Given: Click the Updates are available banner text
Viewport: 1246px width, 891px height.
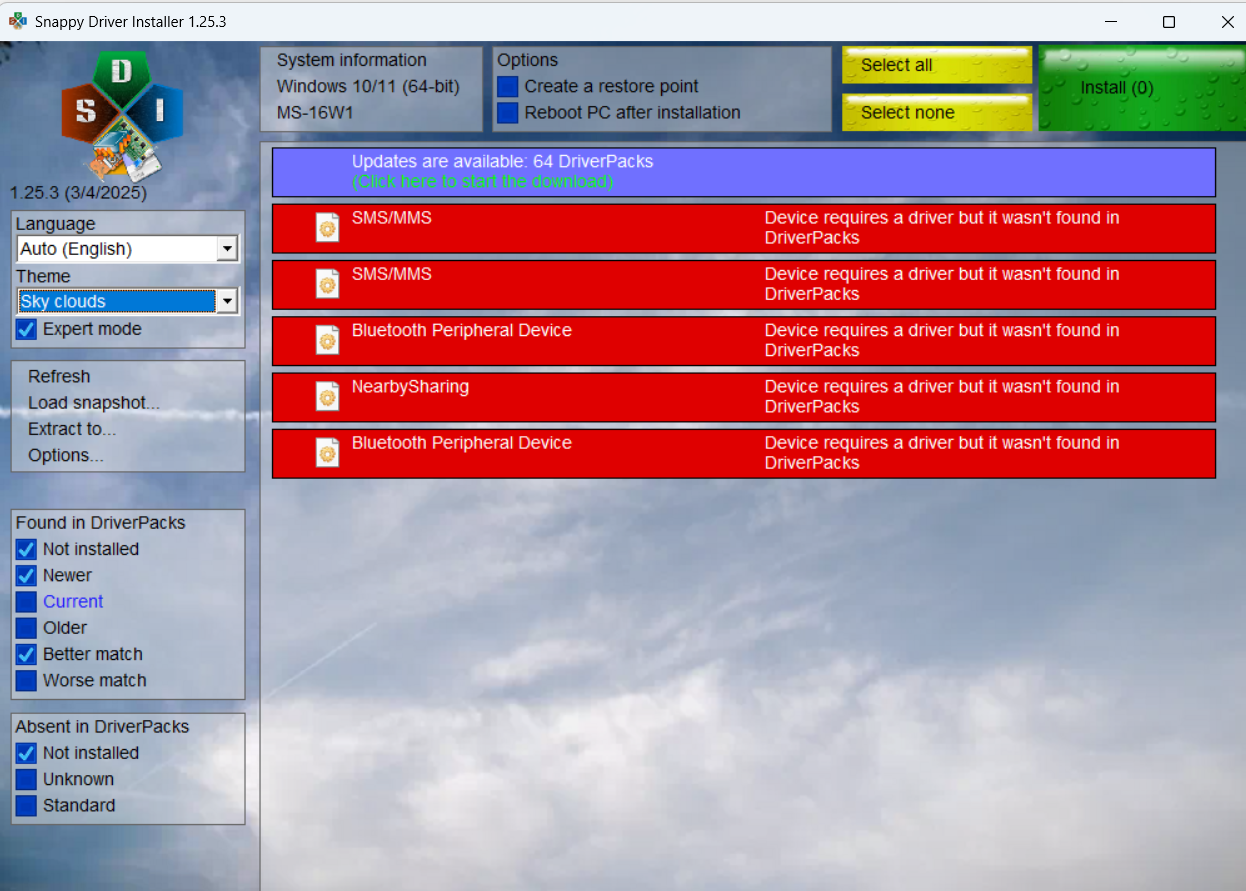Looking at the screenshot, I should click(x=502, y=161).
